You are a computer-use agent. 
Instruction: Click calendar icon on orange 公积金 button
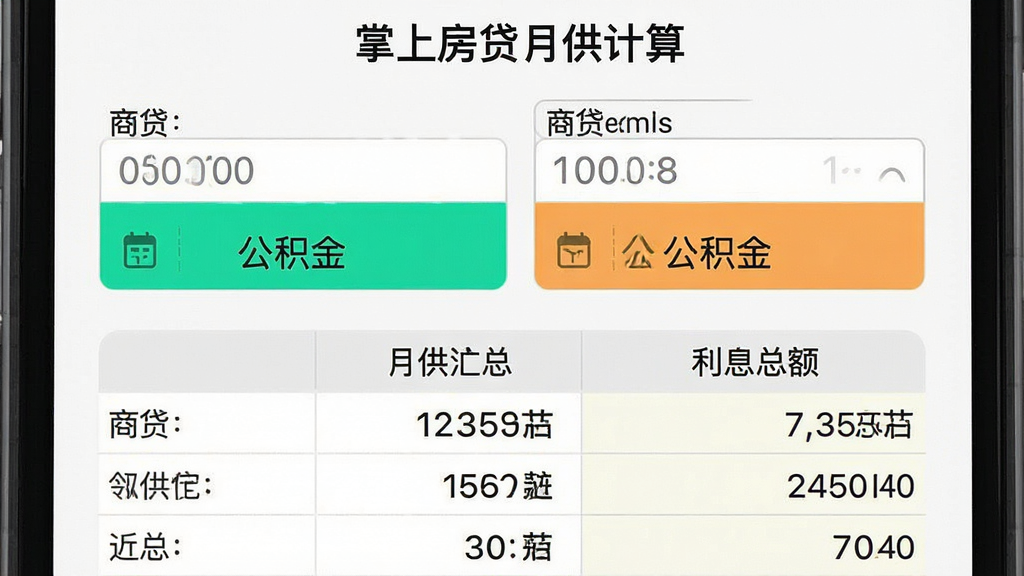click(x=574, y=250)
